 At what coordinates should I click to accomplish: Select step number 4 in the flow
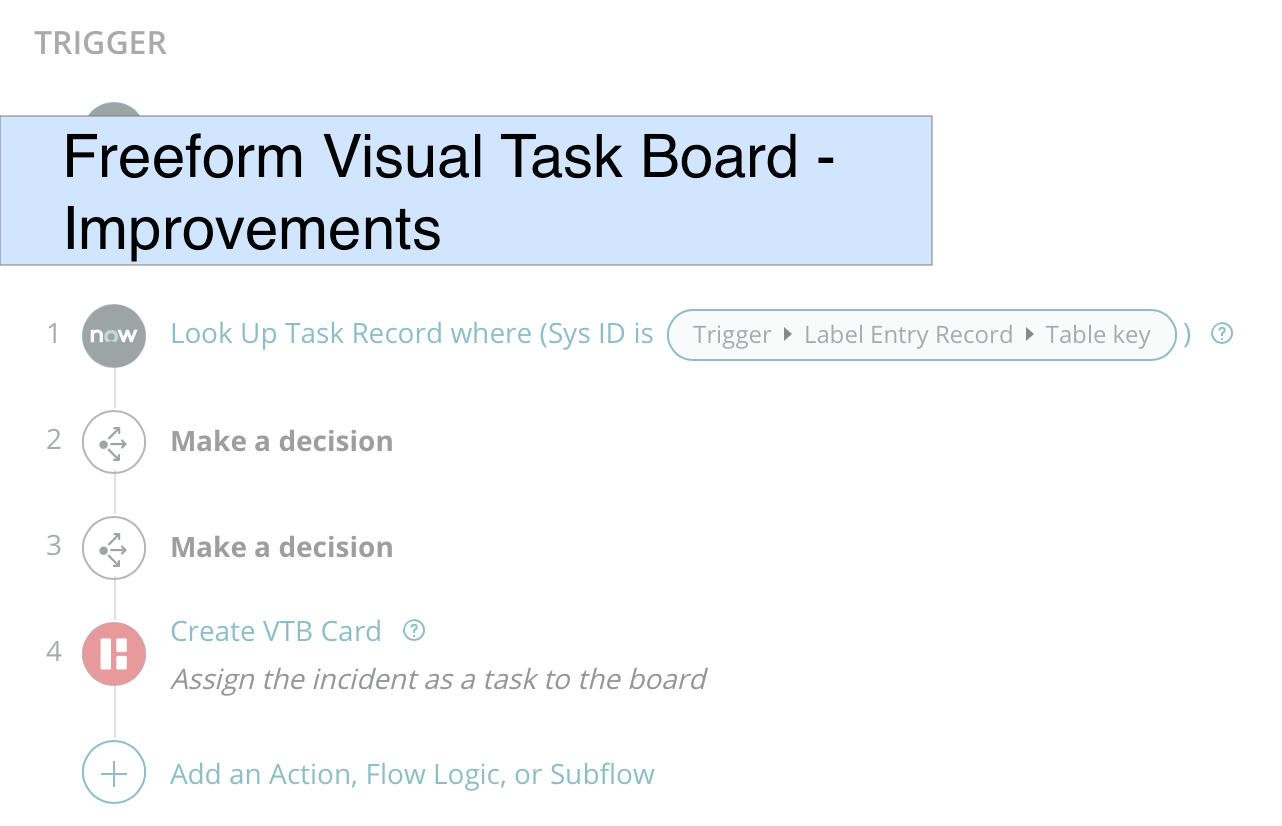[54, 652]
